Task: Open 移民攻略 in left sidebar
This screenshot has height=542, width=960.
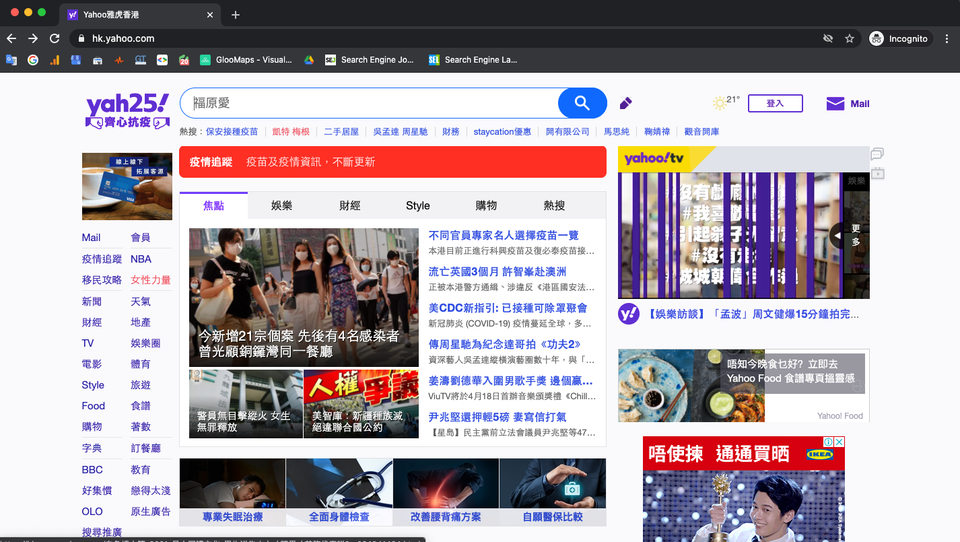Action: (x=102, y=280)
